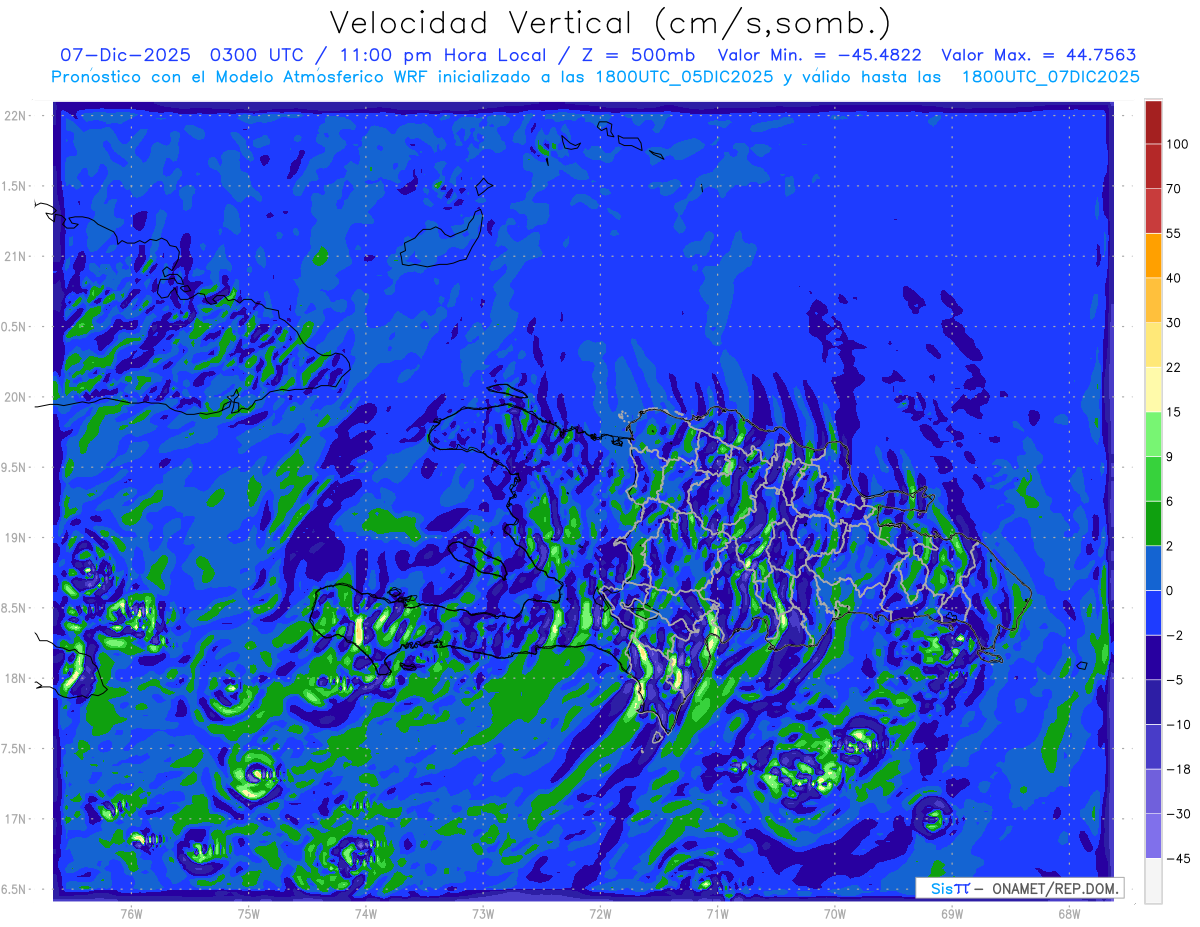Image resolution: width=1200 pixels, height=927 pixels.
Task: Select the latitude label '20N'
Action: pos(14,397)
